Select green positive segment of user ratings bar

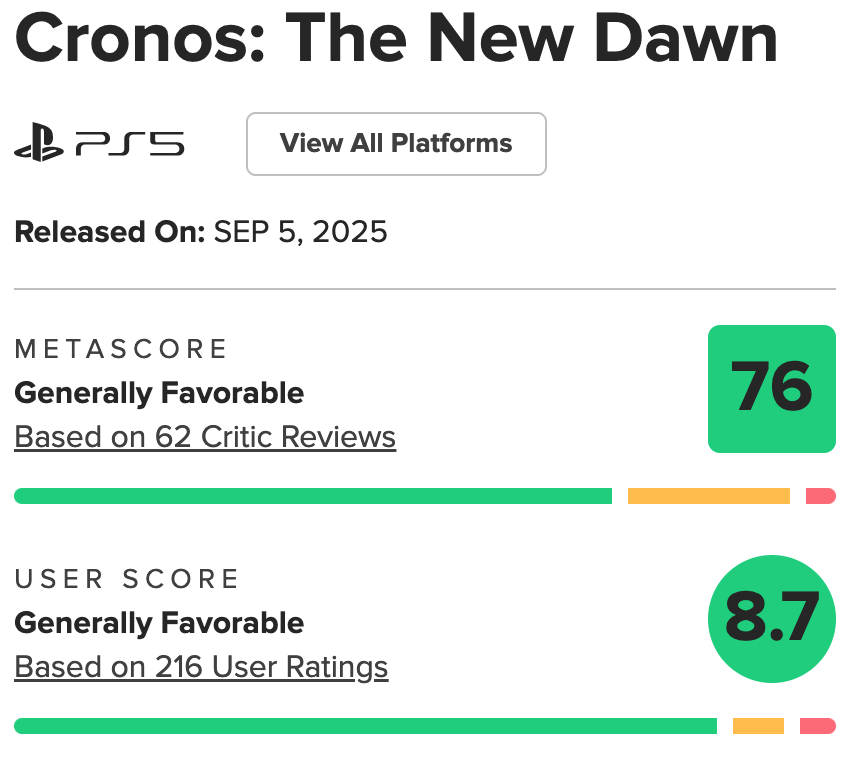(x=365, y=726)
